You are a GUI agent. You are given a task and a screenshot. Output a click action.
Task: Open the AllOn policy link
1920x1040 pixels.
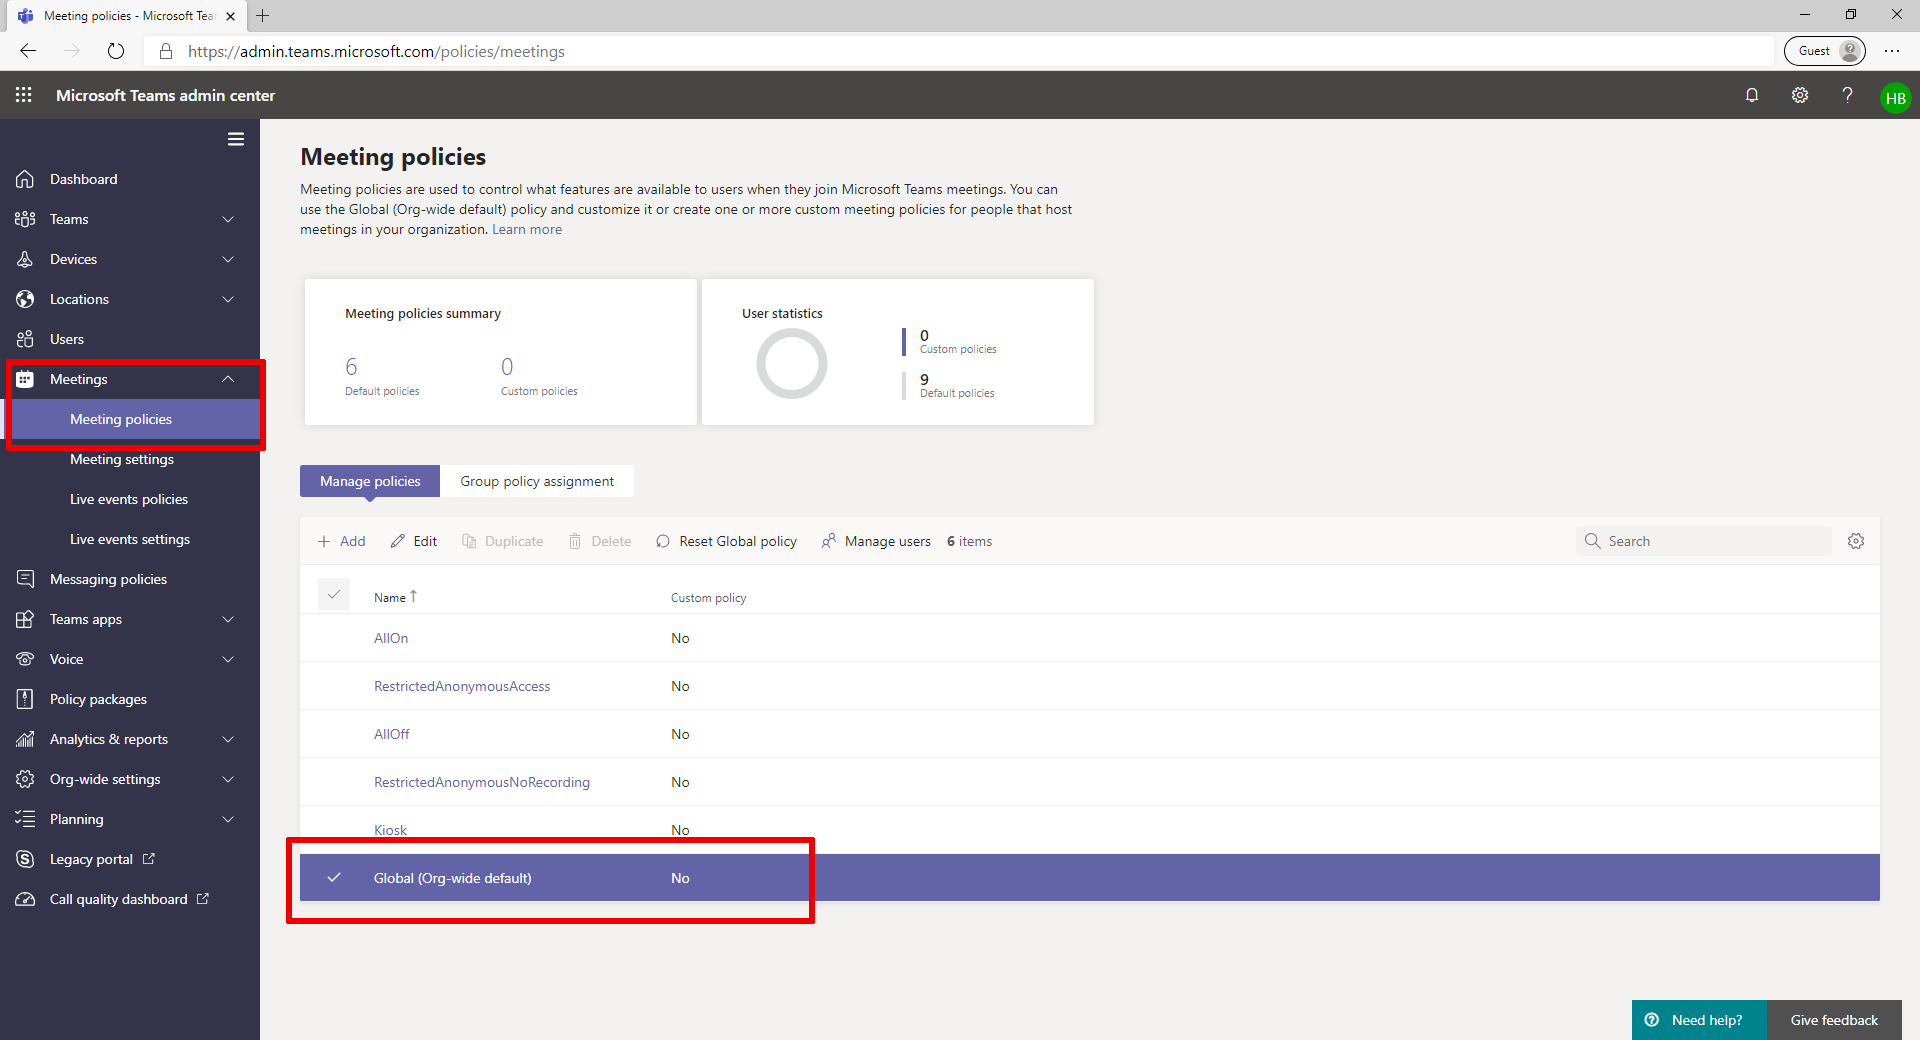tap(391, 638)
